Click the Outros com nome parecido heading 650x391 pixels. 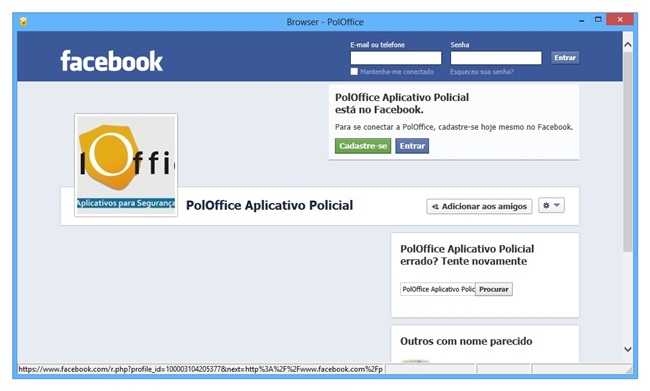(x=466, y=341)
